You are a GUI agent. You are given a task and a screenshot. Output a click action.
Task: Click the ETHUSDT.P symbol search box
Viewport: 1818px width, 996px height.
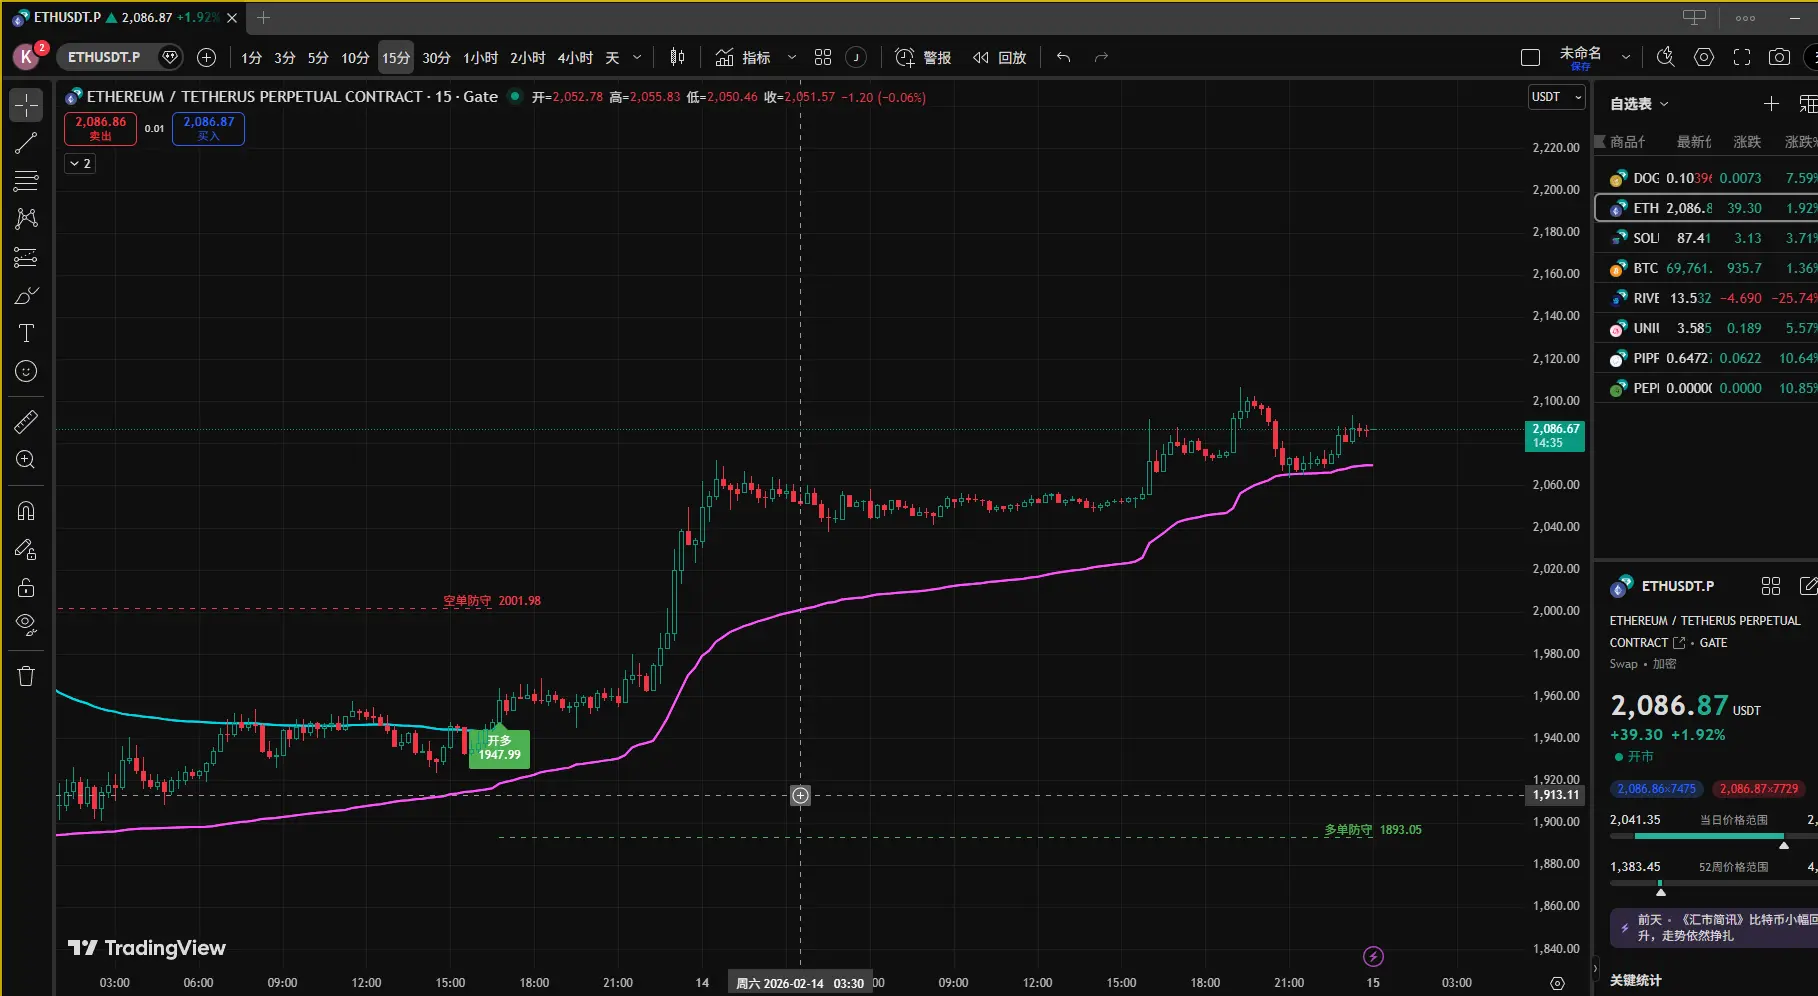pos(104,57)
